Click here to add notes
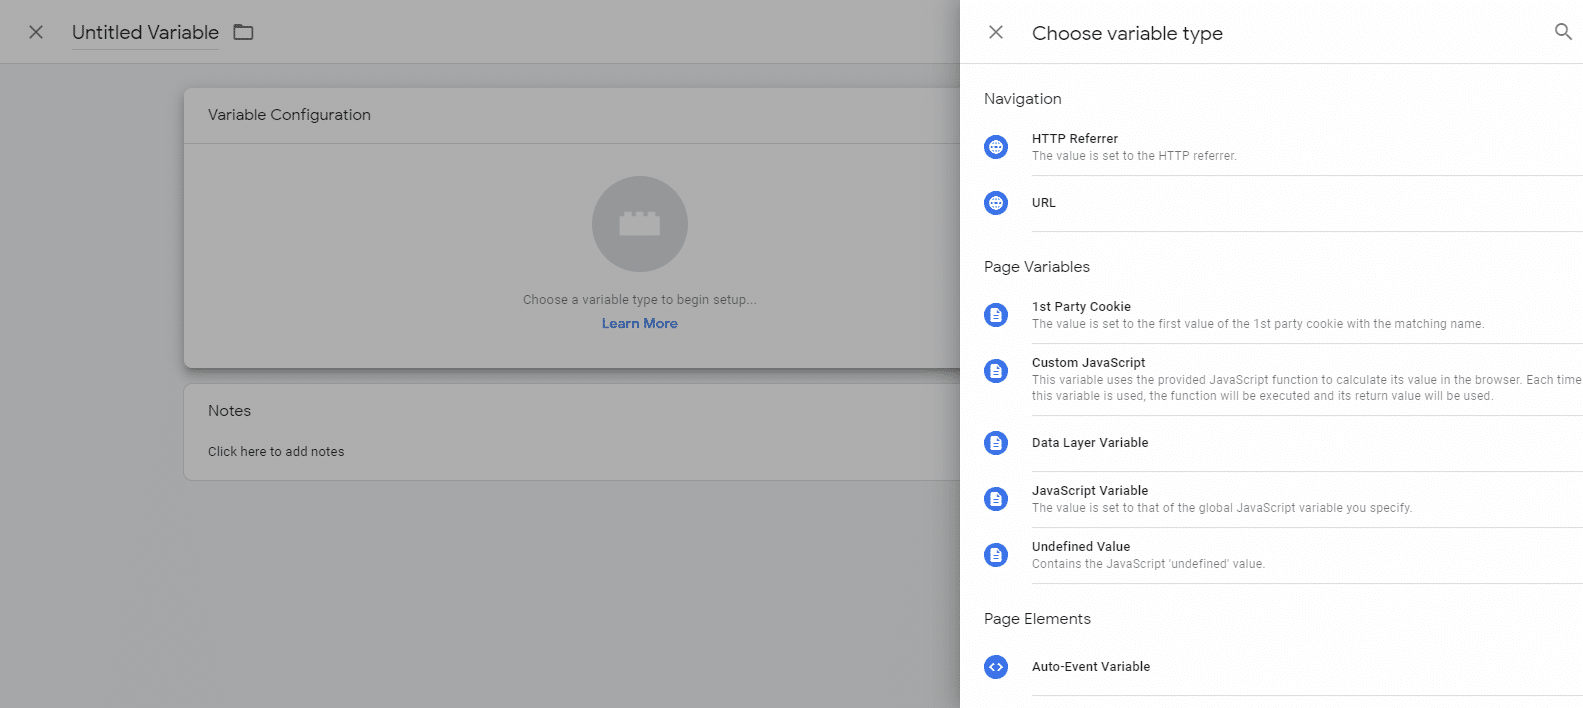This screenshot has width=1583, height=708. tap(276, 452)
